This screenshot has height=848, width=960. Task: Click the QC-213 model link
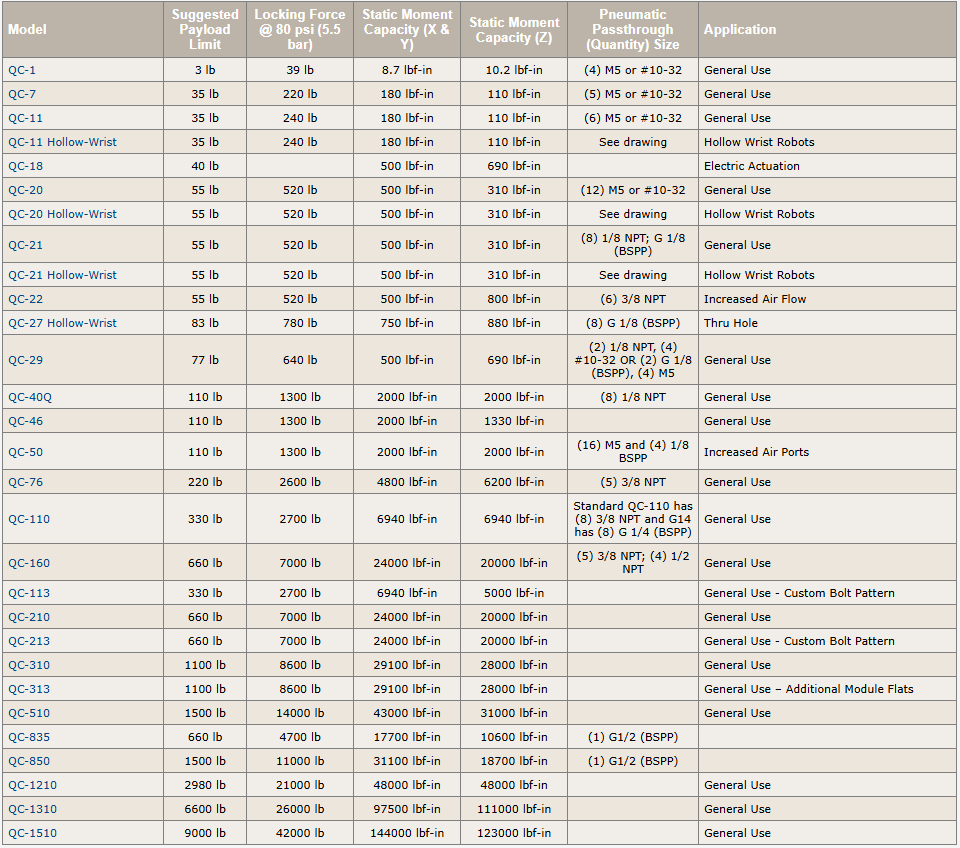[x=29, y=641]
